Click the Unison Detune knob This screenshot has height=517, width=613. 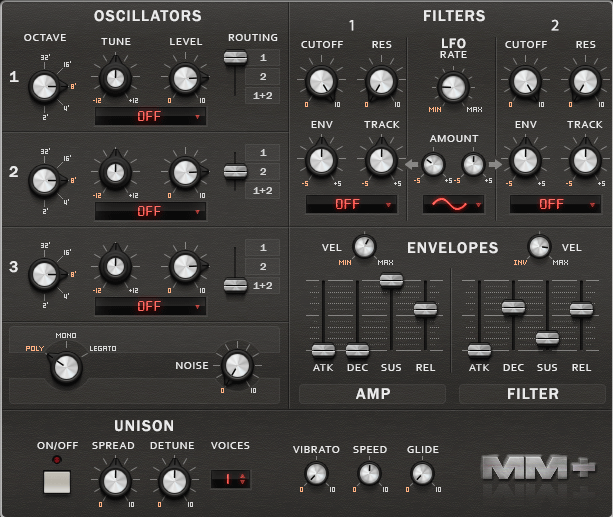(x=174, y=481)
